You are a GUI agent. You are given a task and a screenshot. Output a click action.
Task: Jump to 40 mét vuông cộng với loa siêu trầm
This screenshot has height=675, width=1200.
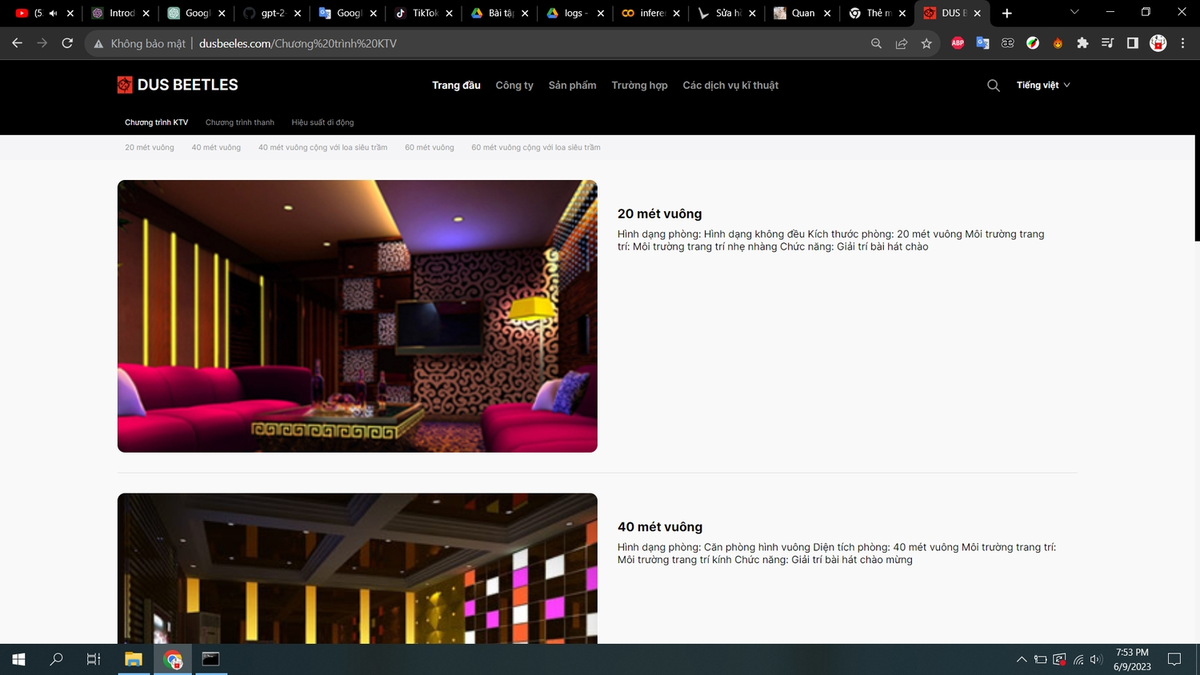(x=322, y=147)
